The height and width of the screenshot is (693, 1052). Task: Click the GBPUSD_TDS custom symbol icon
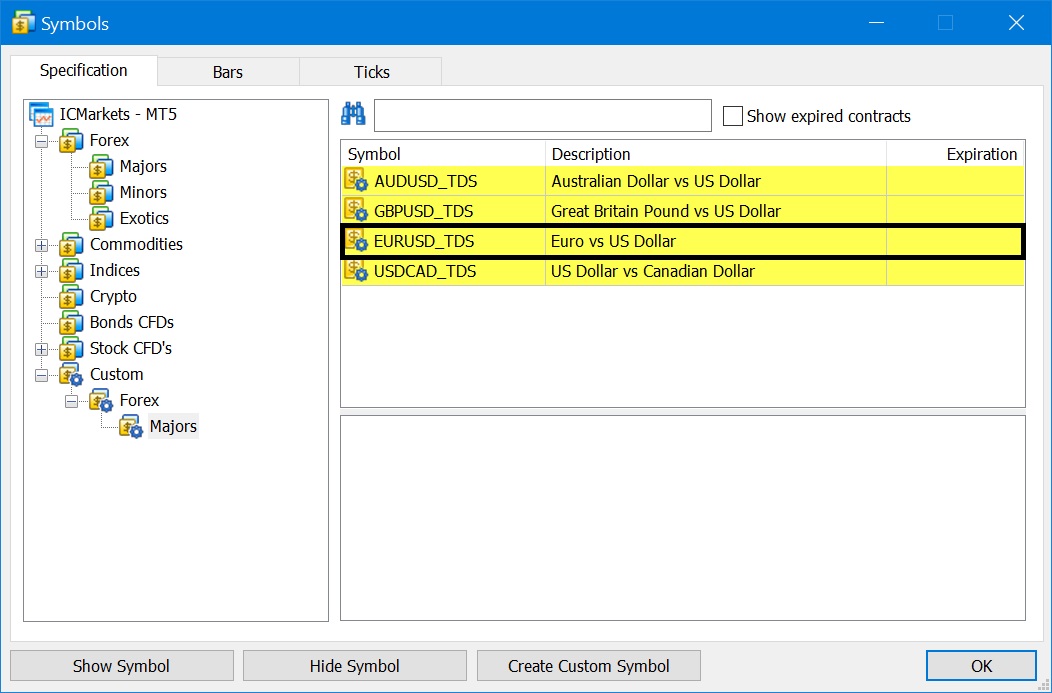(356, 210)
